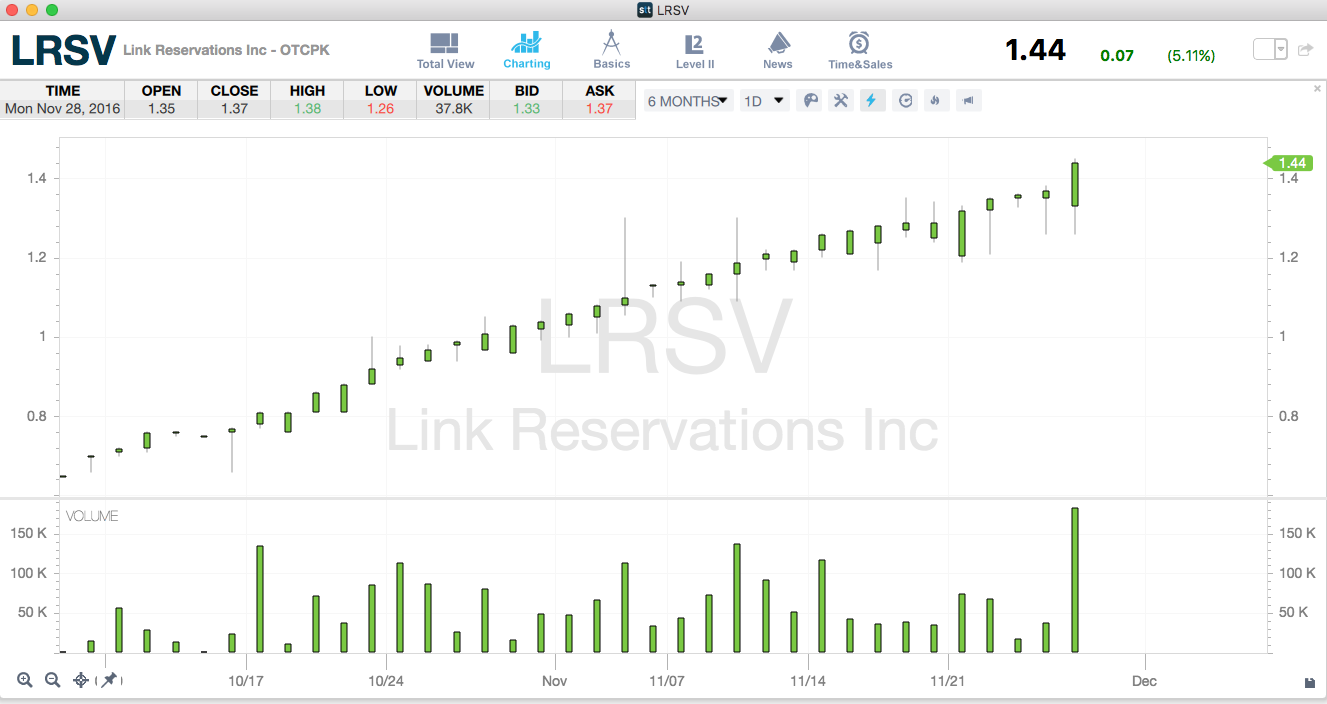Viewport: 1327px width, 704px height.
Task: Open the Time&Sales tab
Action: pos(860,50)
